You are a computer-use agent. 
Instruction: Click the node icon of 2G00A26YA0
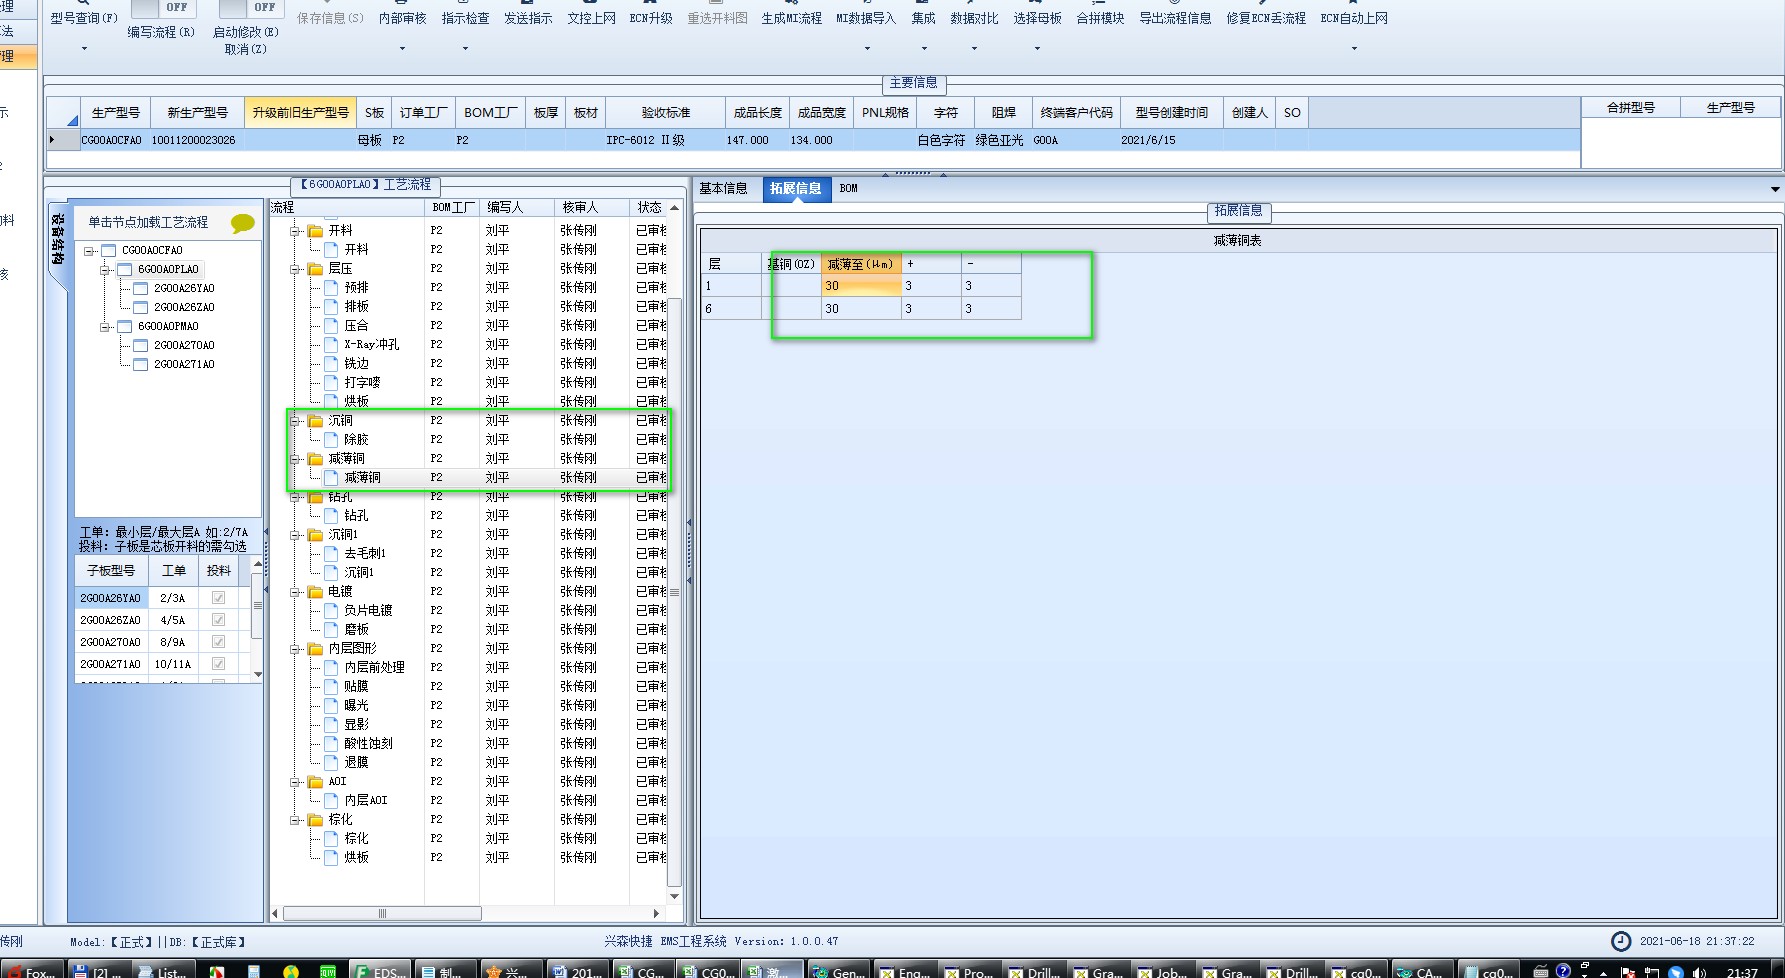141,288
